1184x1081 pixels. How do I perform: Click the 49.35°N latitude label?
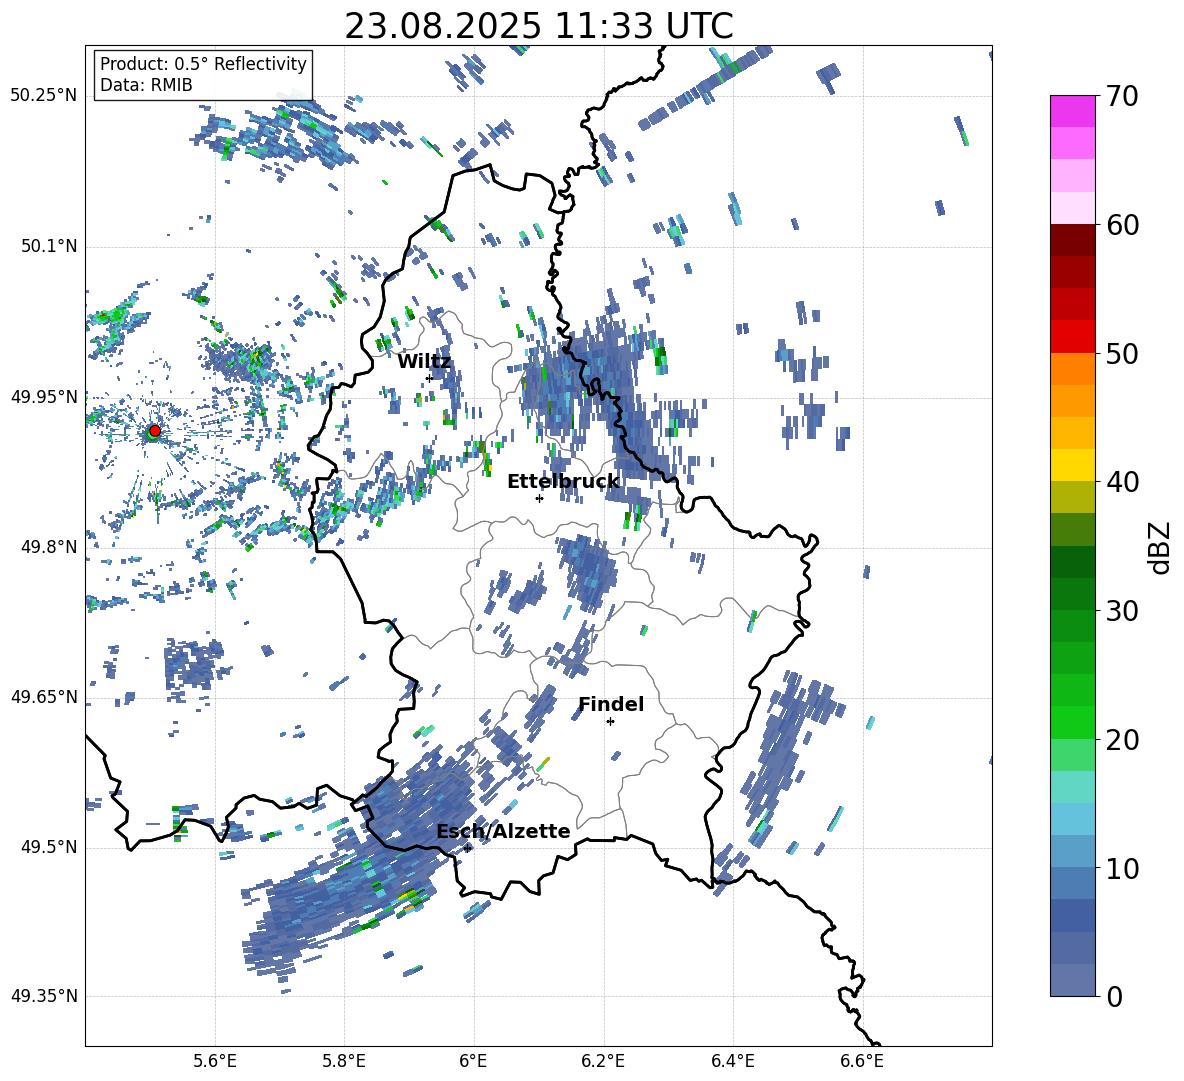tap(44, 996)
